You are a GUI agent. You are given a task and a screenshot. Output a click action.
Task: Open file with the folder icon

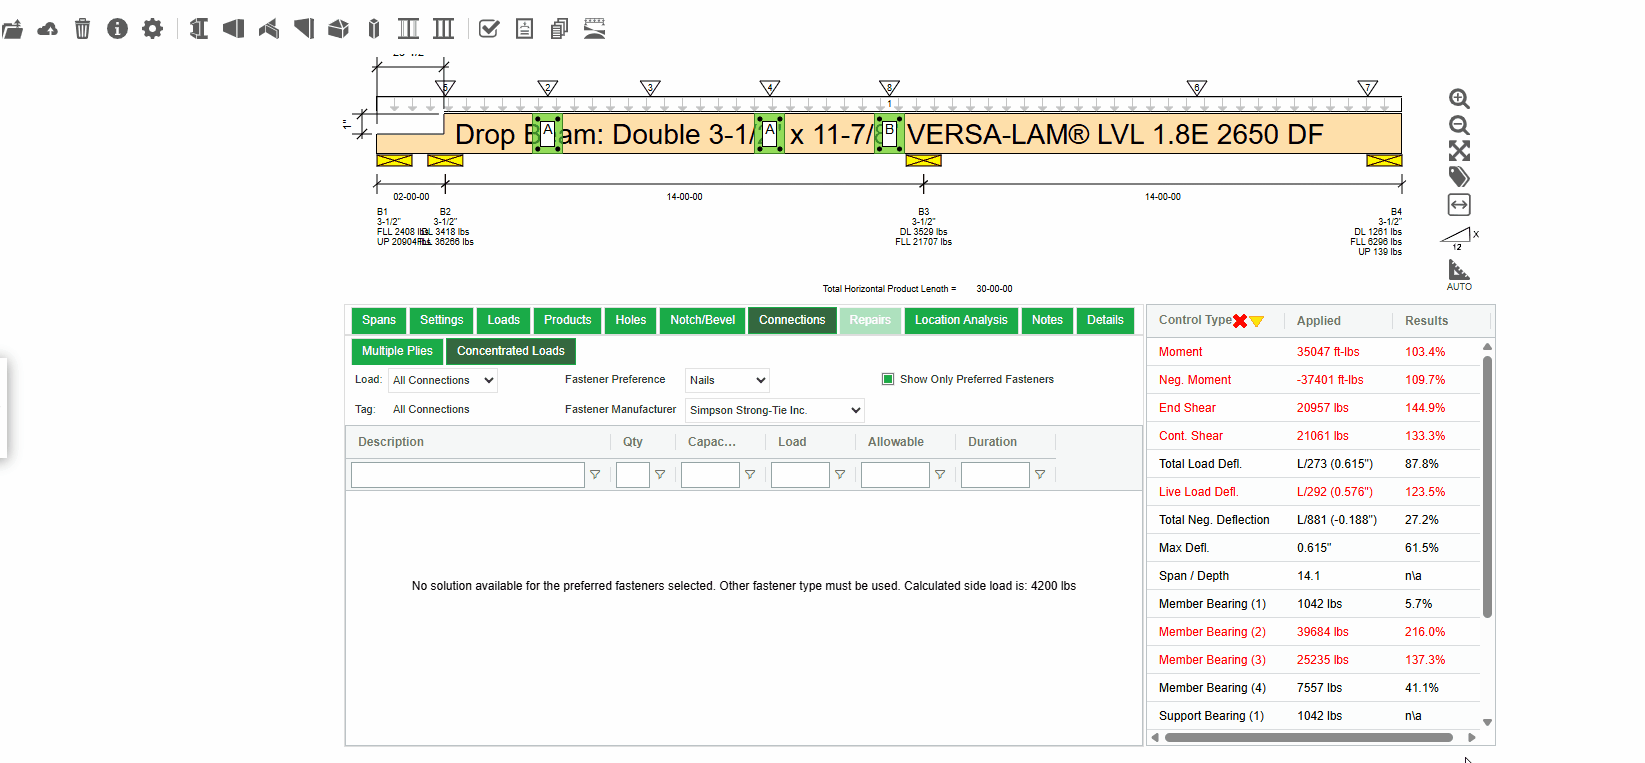(x=12, y=29)
